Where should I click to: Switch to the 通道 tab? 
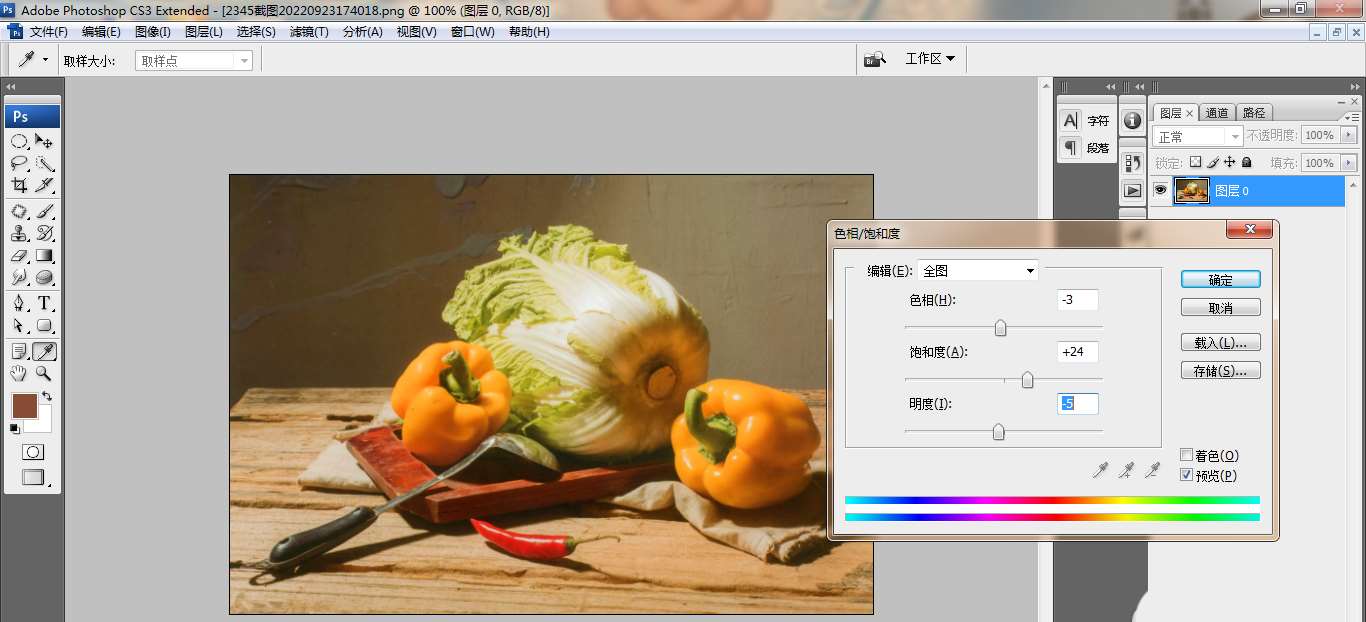pyautogui.click(x=1217, y=113)
